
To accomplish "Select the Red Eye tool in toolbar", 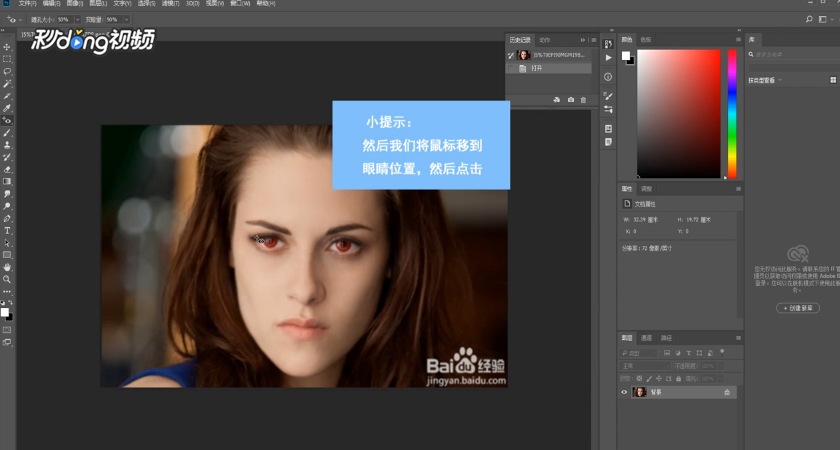I will coord(7,121).
